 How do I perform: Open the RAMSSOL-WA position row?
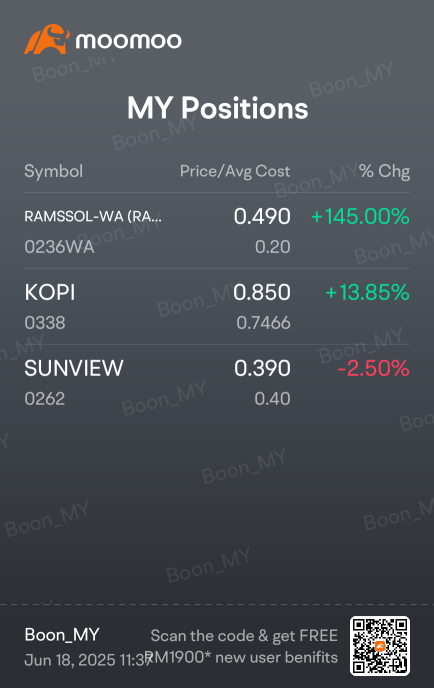click(217, 231)
